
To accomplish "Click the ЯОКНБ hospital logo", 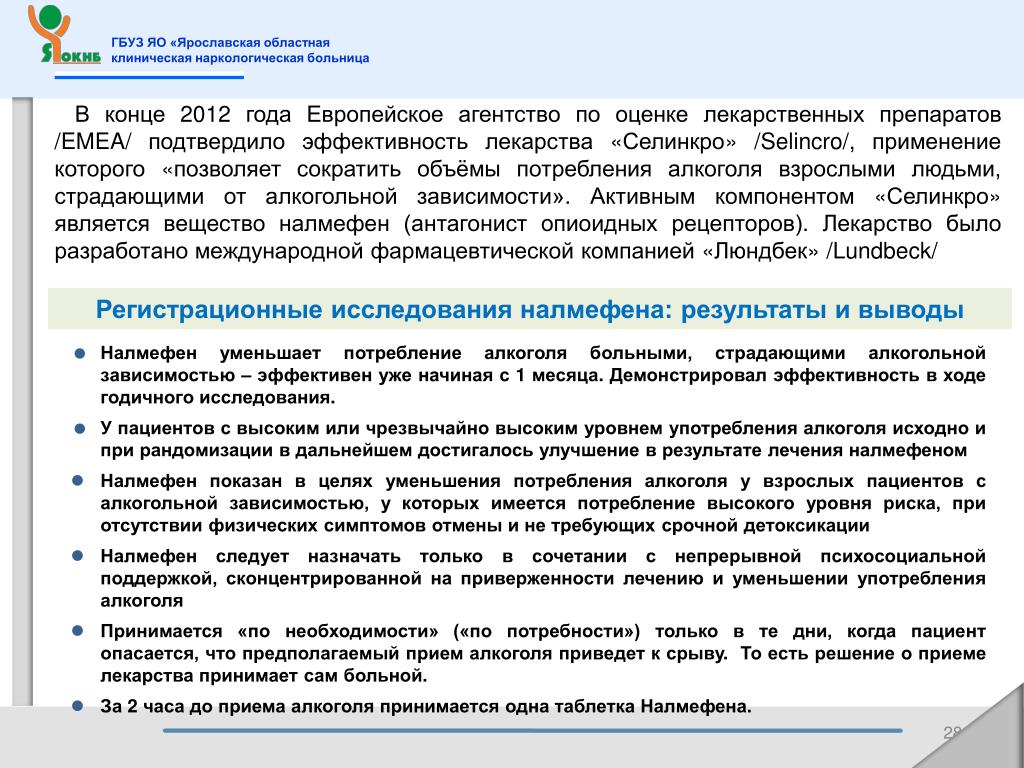I will (x=63, y=34).
